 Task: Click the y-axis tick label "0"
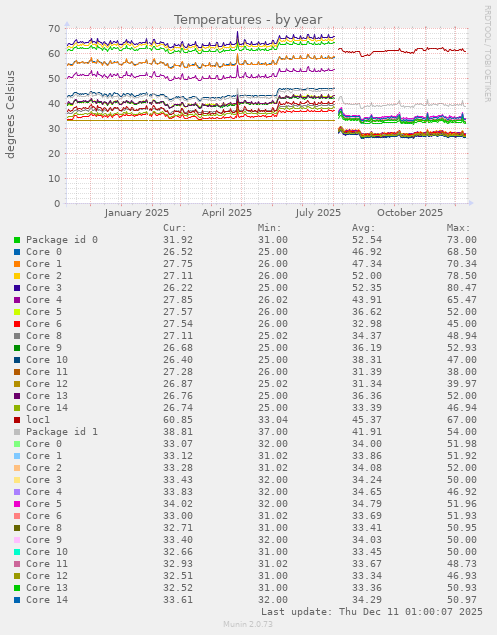(x=57, y=203)
